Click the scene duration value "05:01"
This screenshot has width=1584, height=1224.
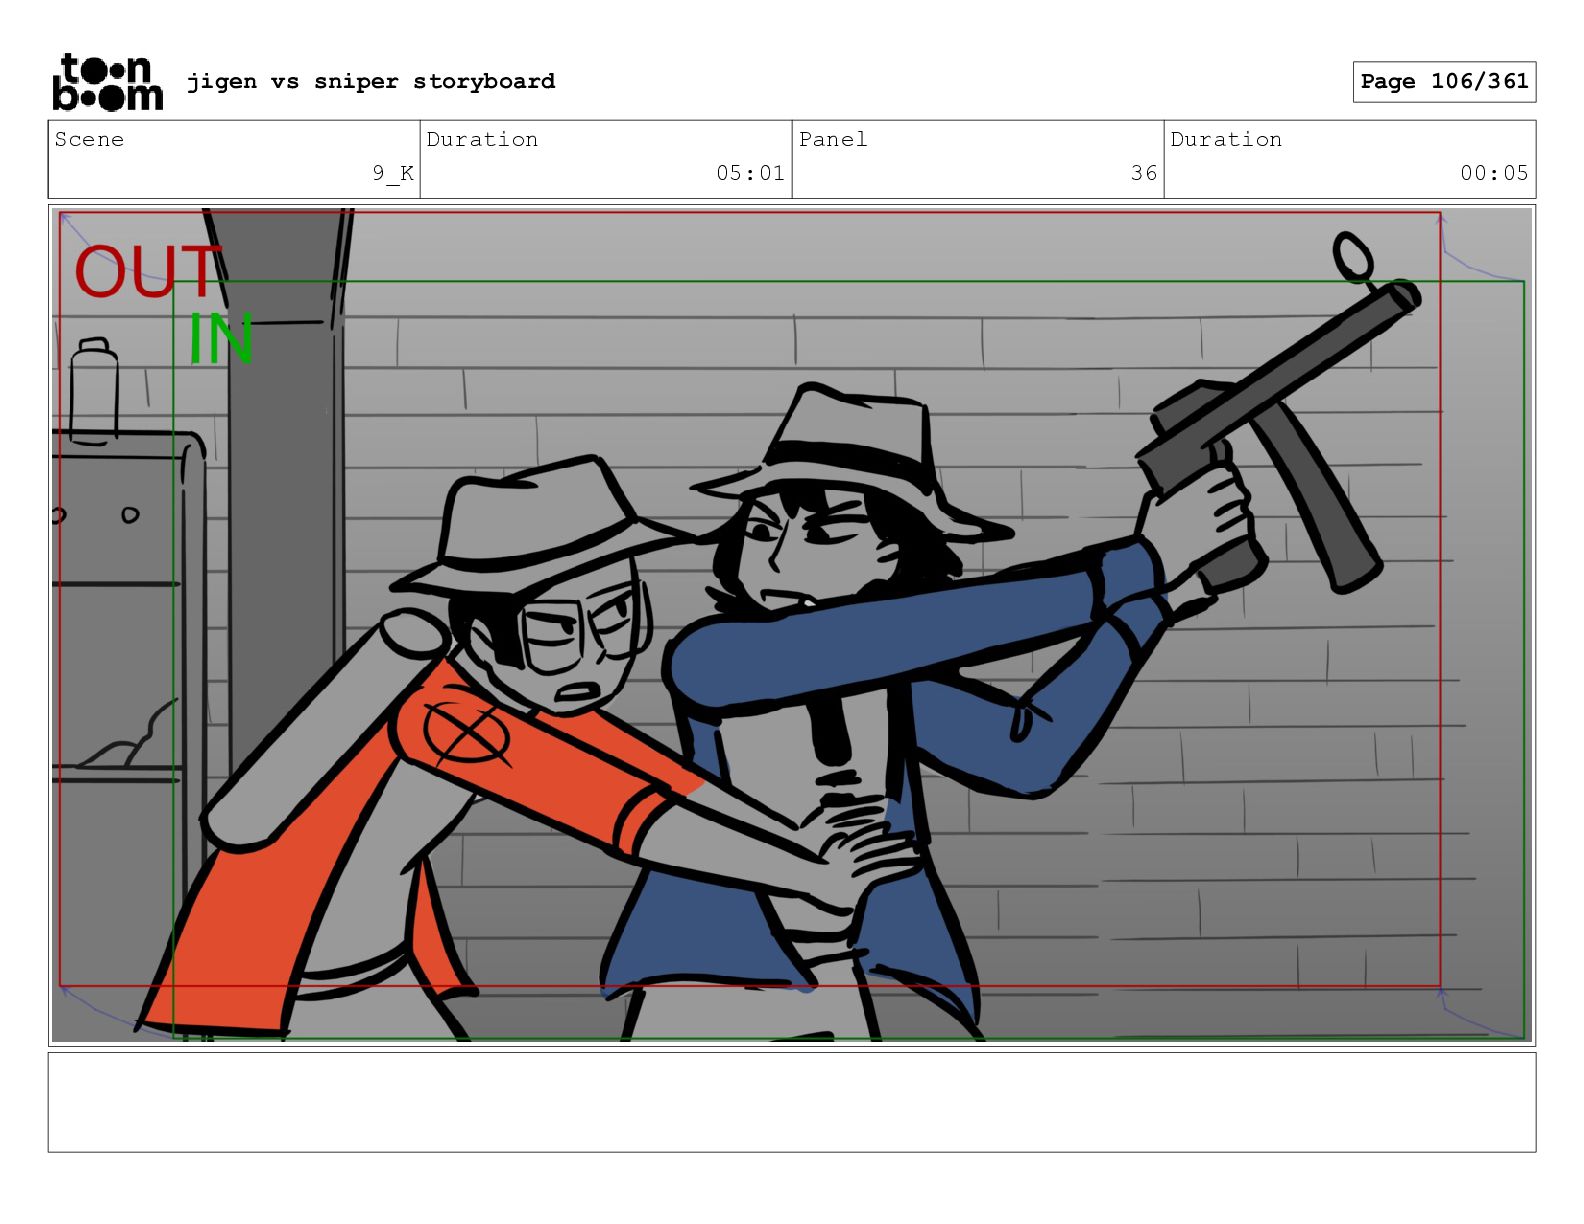(x=750, y=173)
